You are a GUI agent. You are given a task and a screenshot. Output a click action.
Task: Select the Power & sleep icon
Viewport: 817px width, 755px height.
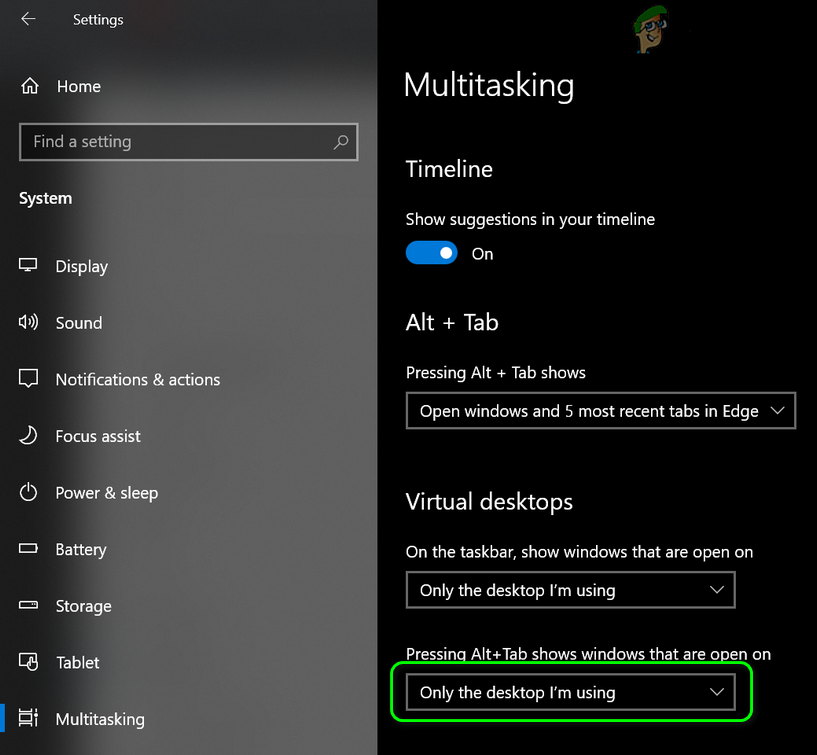click(28, 492)
